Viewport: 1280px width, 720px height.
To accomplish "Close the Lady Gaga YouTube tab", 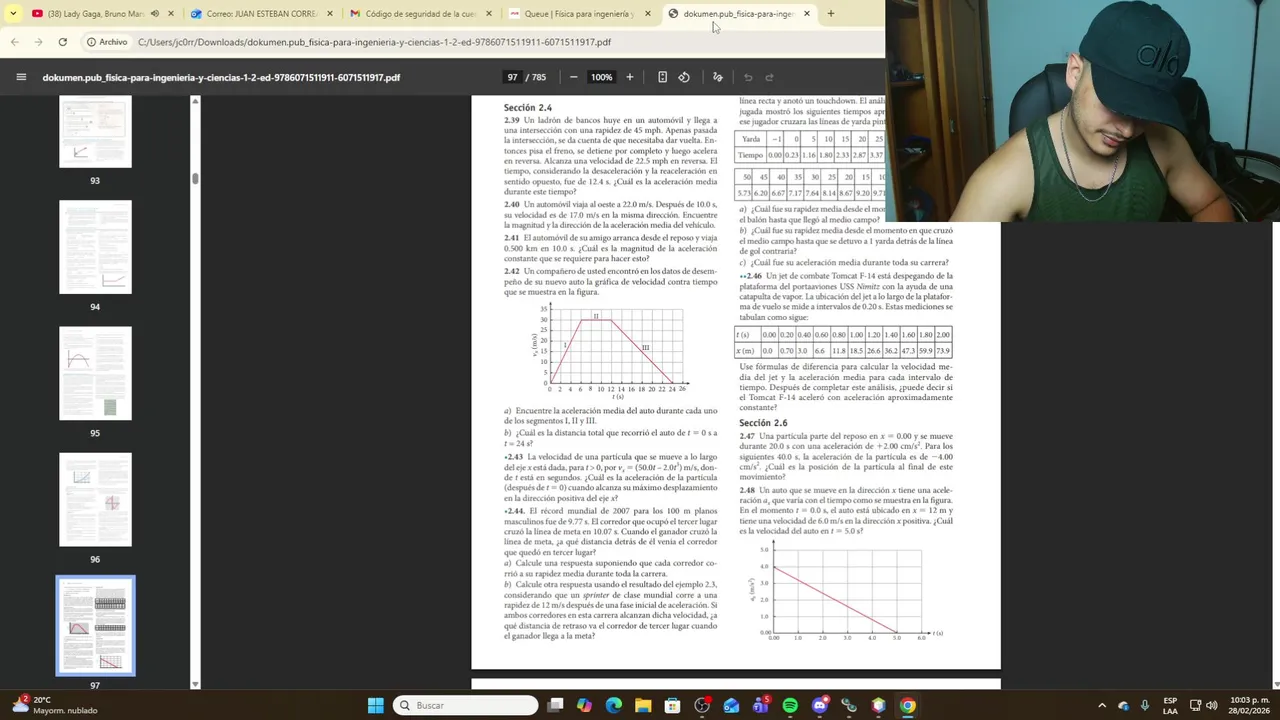I will click(x=172, y=14).
